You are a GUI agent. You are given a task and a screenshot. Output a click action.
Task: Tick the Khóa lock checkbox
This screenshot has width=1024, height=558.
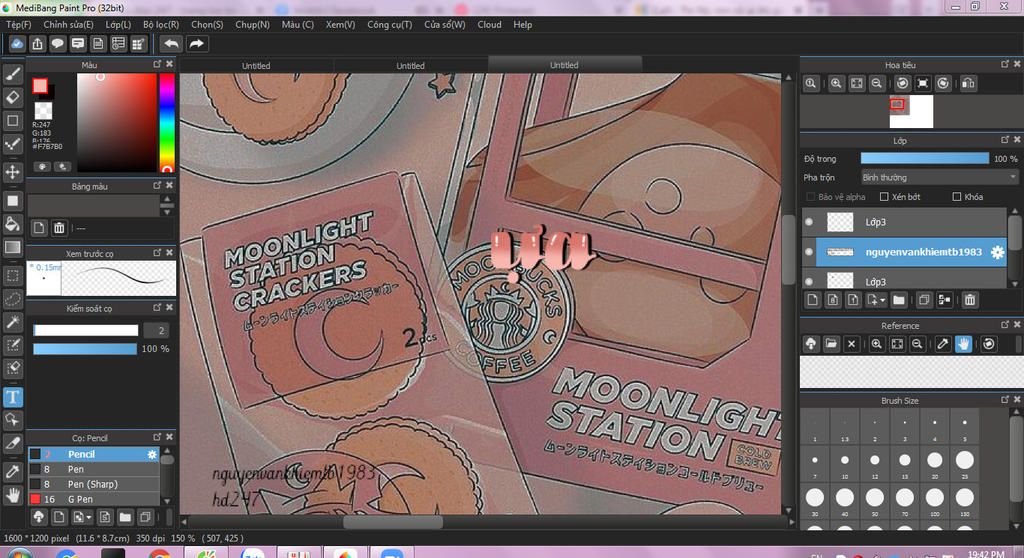tap(957, 197)
